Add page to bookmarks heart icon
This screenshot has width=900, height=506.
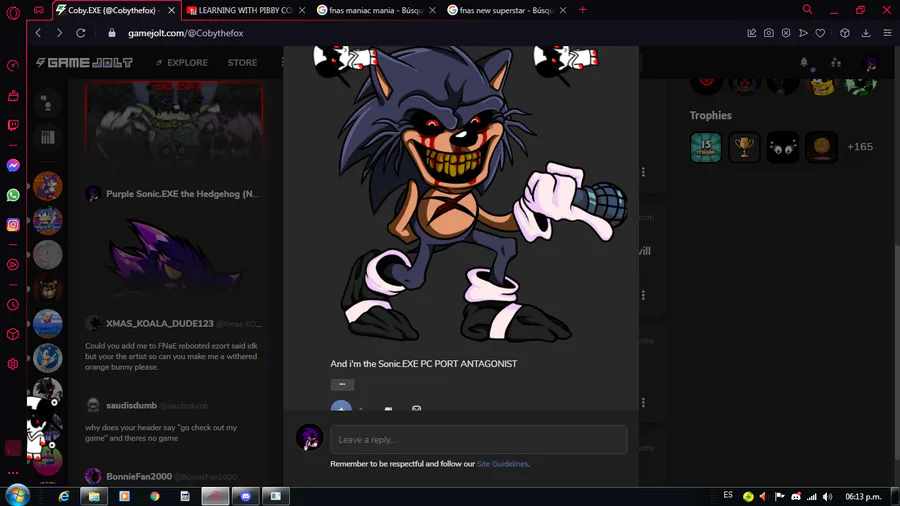pyautogui.click(x=820, y=33)
